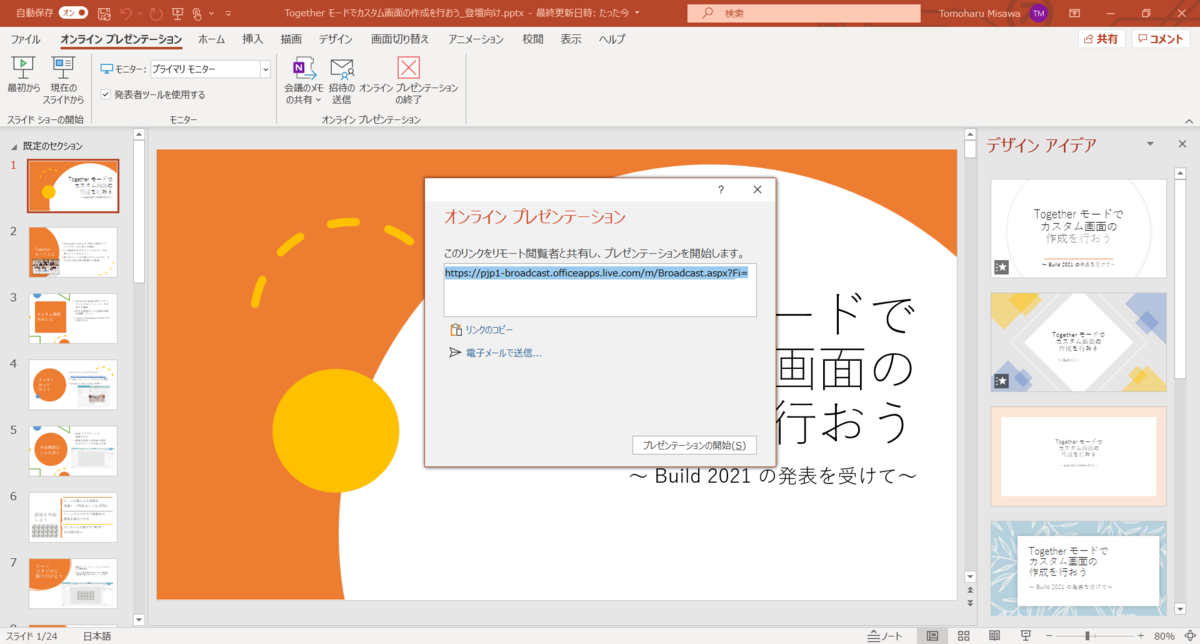The image size is (1200, 644).
Task: Choose the peach border design idea
Action: 1079,456
